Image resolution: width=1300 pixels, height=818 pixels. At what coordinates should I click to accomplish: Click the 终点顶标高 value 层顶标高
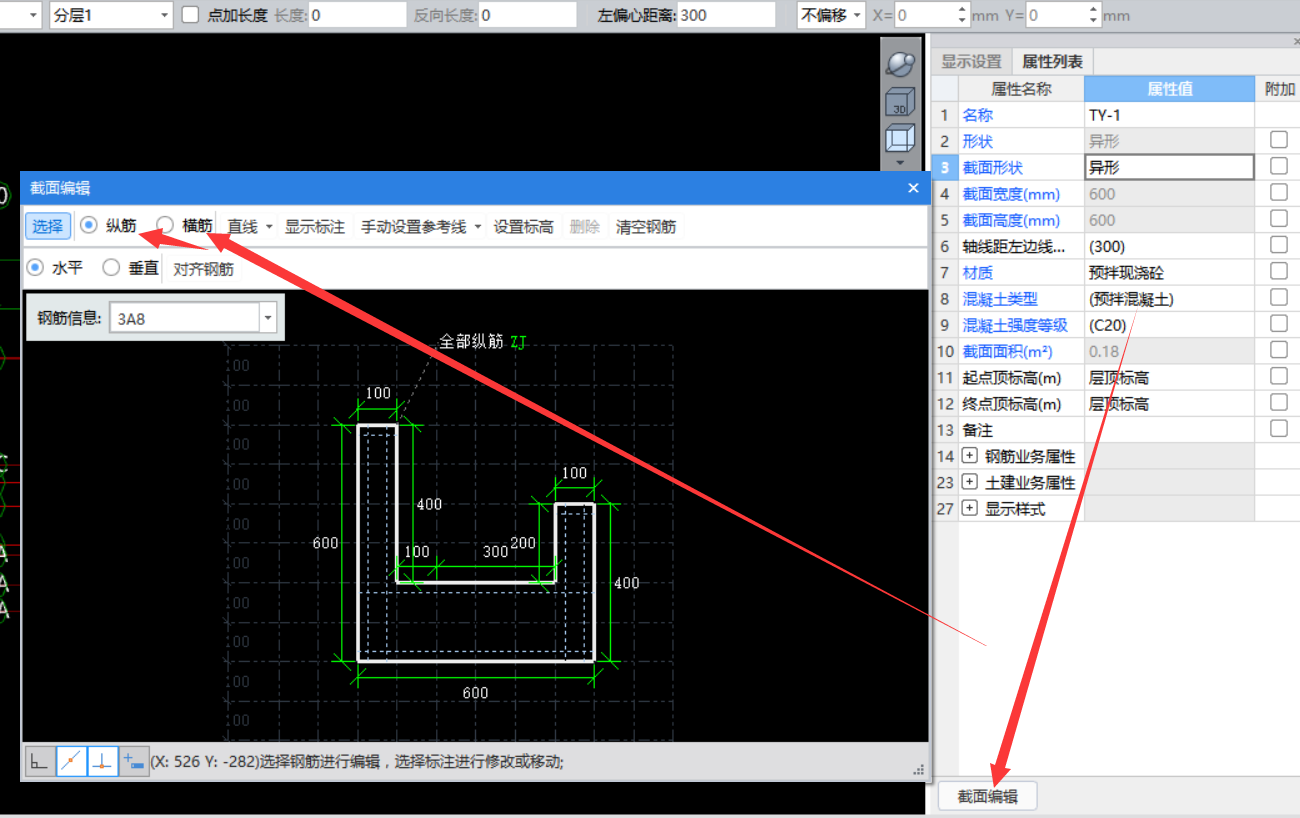1169,404
